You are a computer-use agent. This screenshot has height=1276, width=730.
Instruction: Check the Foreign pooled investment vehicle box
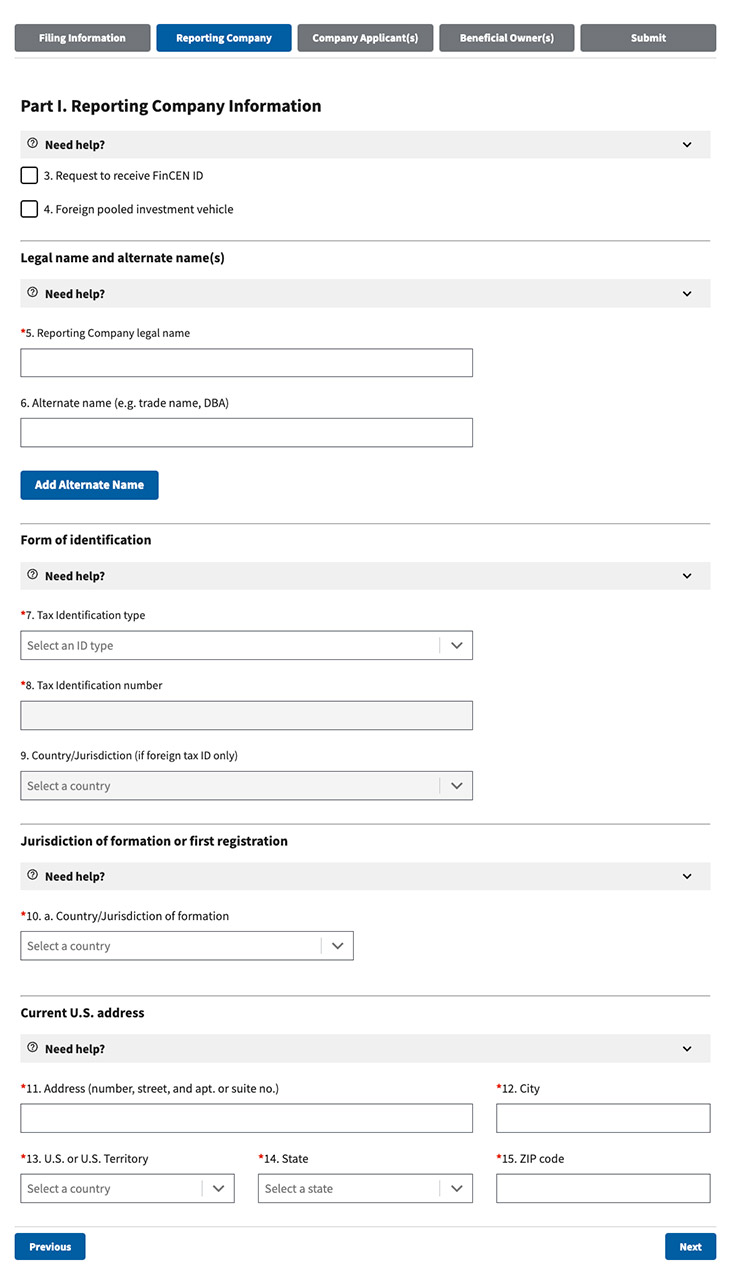tap(29, 208)
